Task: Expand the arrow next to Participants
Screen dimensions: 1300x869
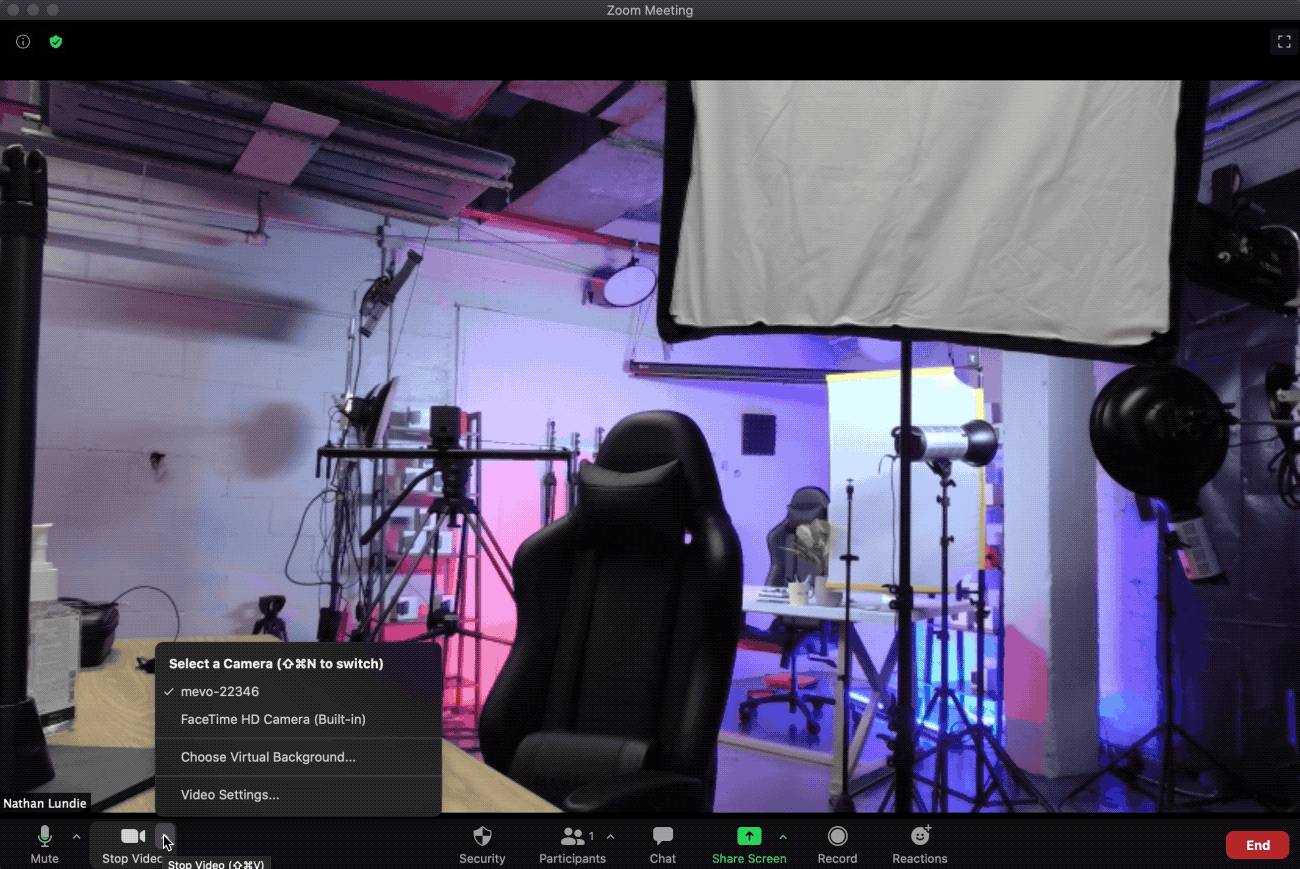Action: tap(610, 836)
